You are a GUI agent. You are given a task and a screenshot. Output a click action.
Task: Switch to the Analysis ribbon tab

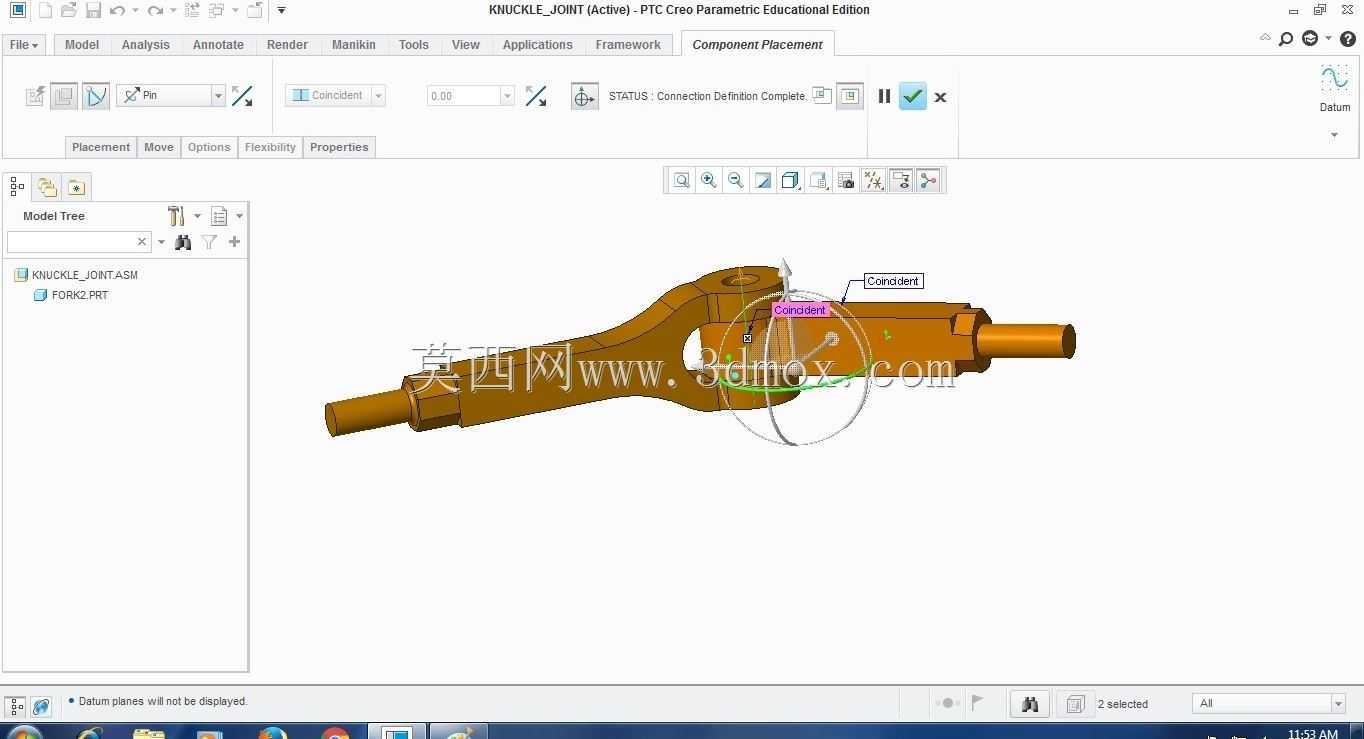(x=146, y=45)
